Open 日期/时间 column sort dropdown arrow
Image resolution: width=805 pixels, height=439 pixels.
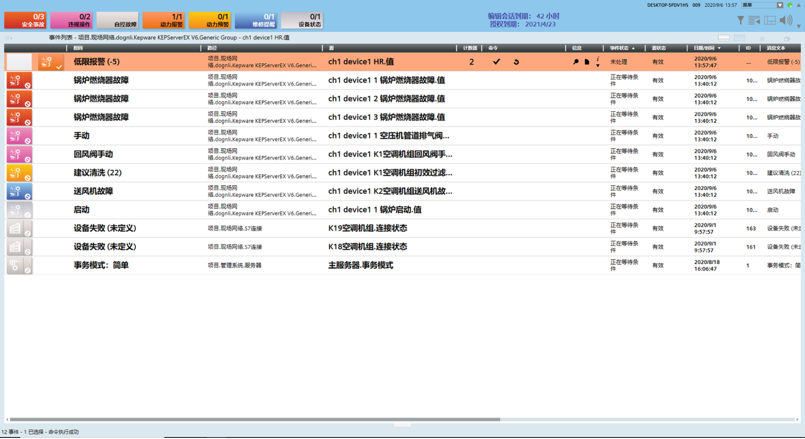coord(719,48)
